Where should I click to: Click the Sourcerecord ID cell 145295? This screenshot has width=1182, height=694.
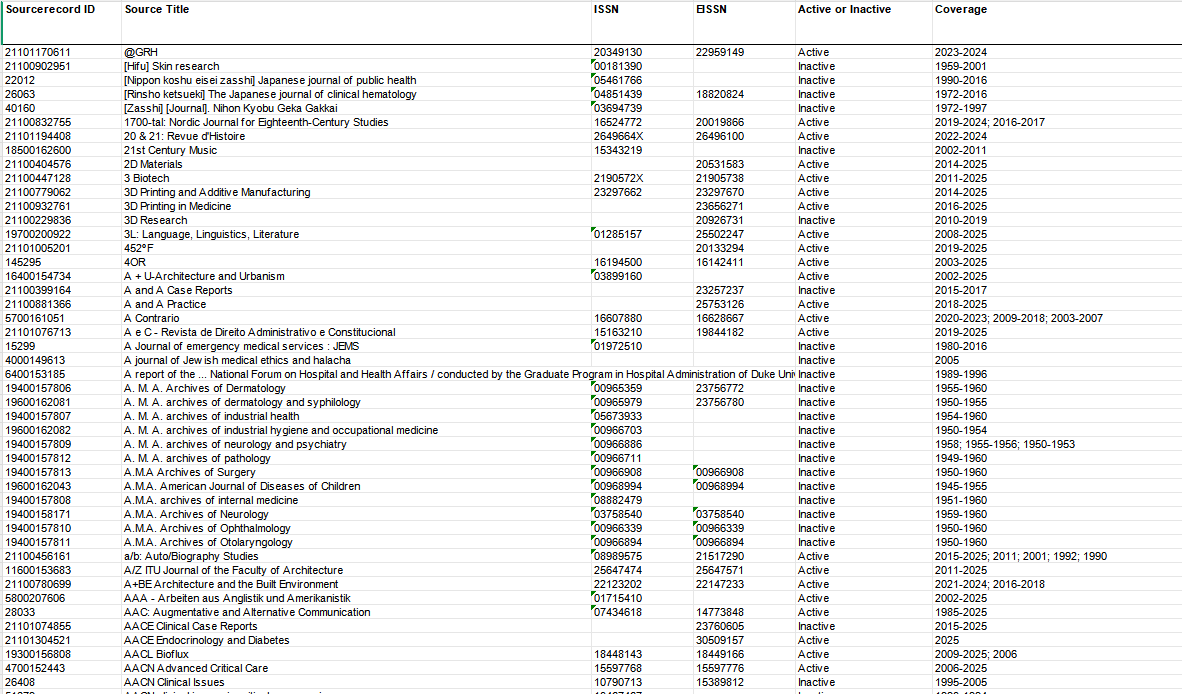[22, 262]
